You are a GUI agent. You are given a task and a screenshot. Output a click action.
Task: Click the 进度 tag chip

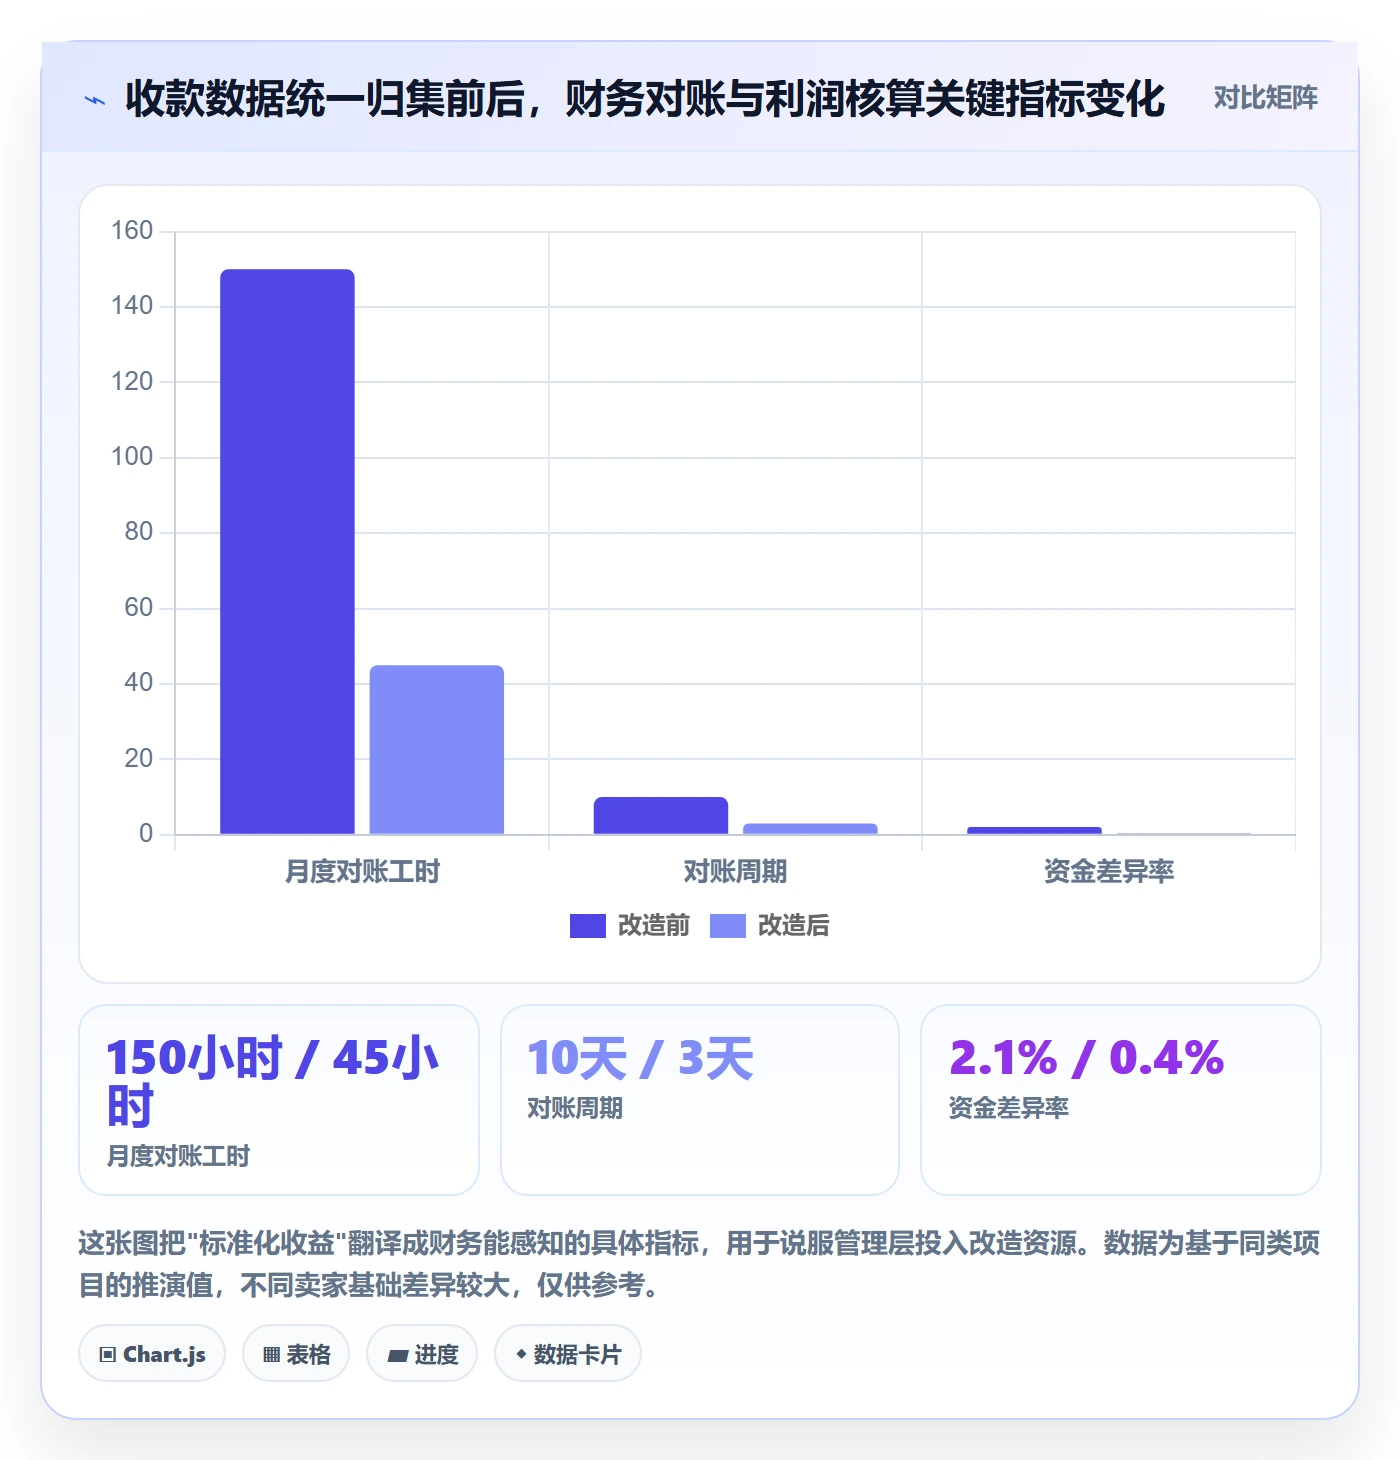pyautogui.click(x=422, y=1354)
